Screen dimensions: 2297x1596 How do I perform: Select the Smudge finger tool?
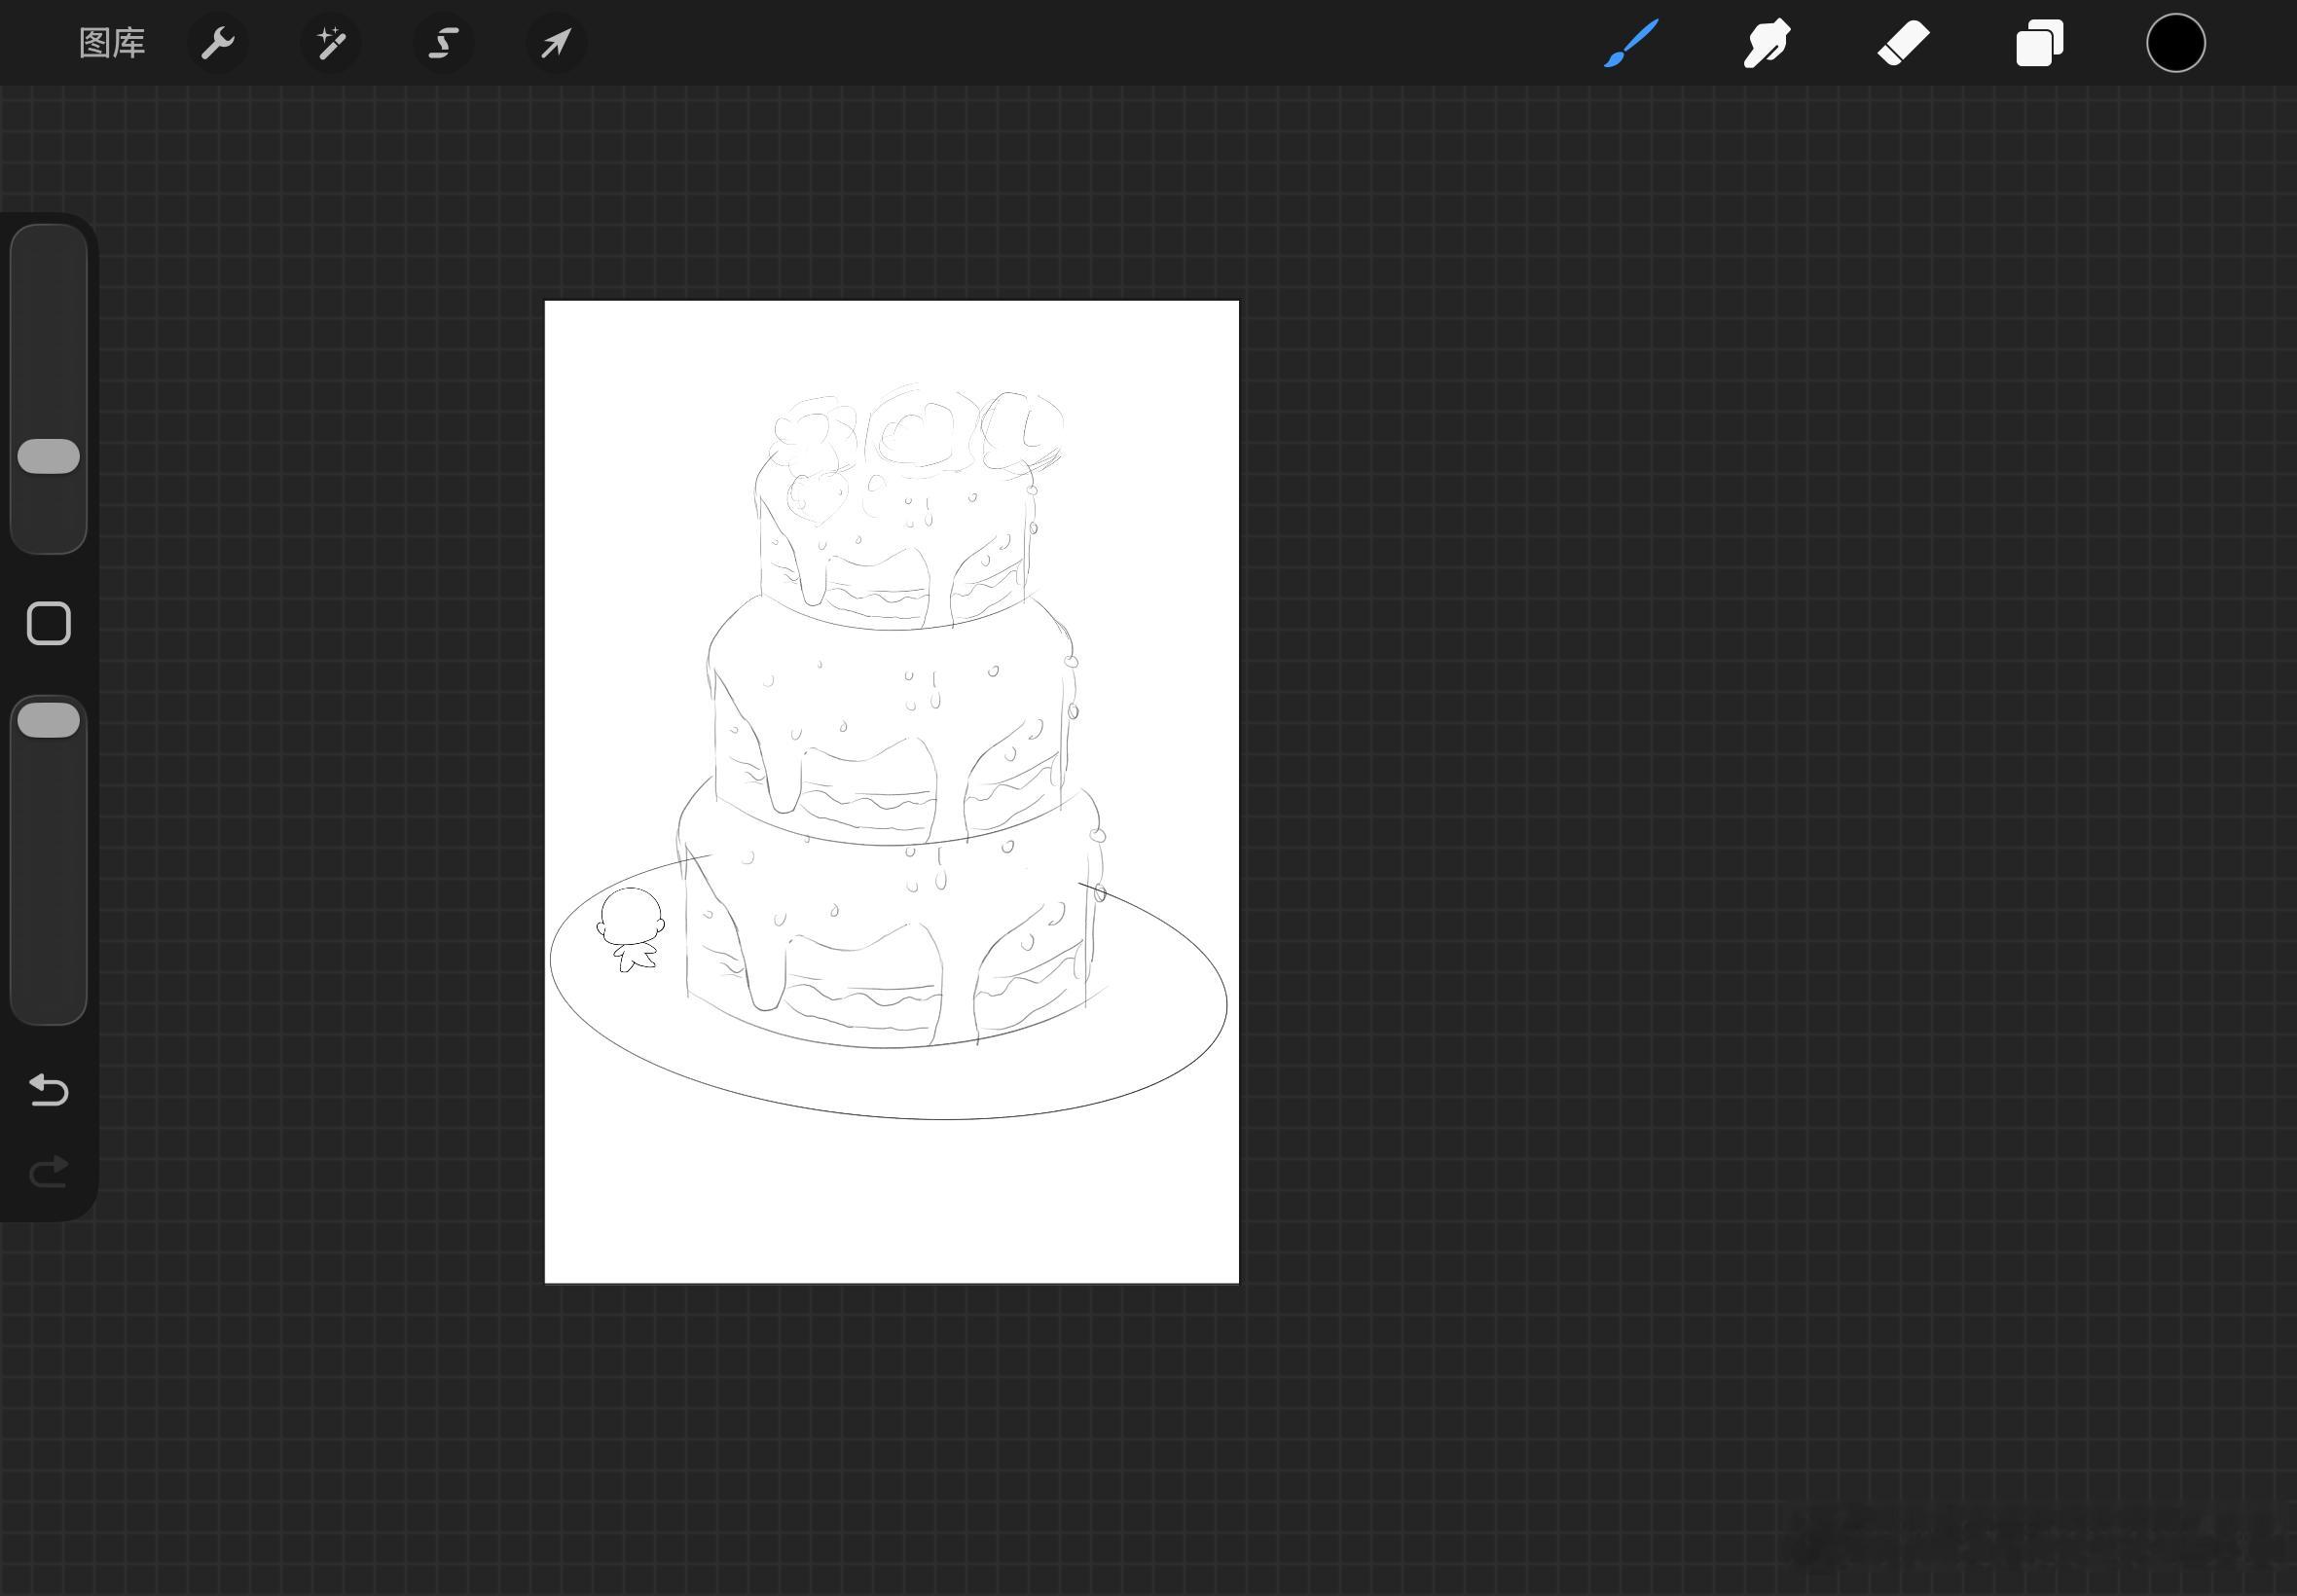pos(1767,43)
